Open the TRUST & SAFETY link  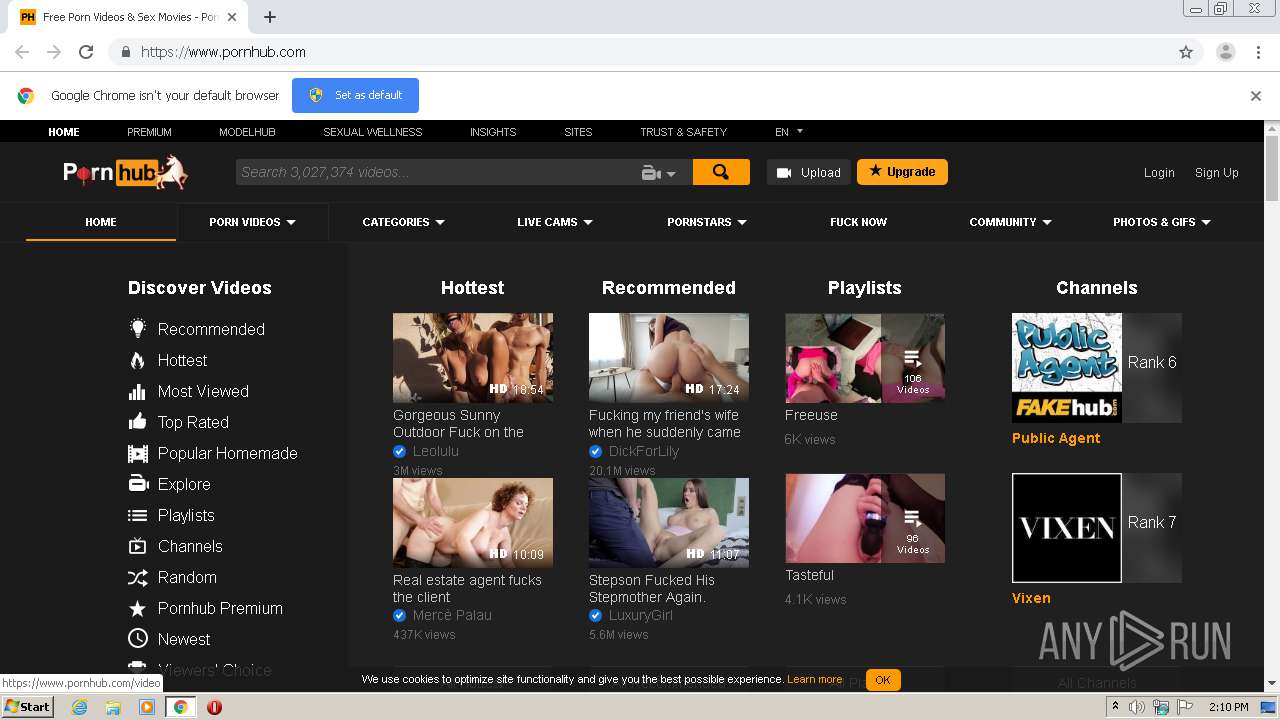pos(683,131)
